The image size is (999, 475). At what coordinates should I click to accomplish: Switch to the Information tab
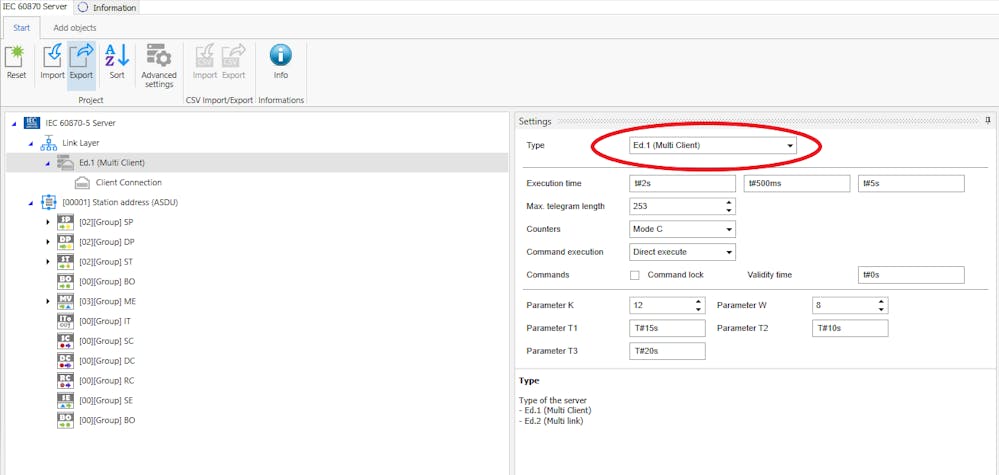point(108,8)
